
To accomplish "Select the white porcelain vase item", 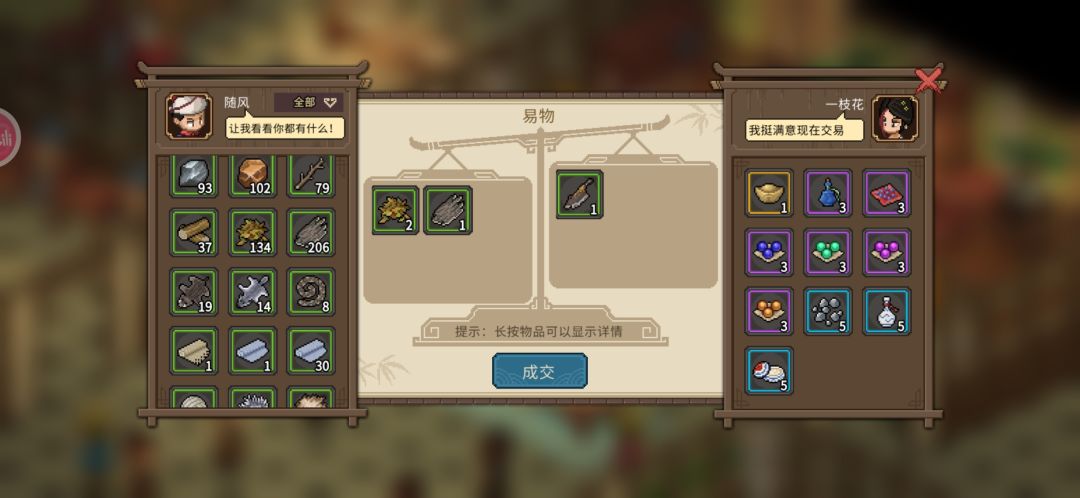I will pos(887,311).
